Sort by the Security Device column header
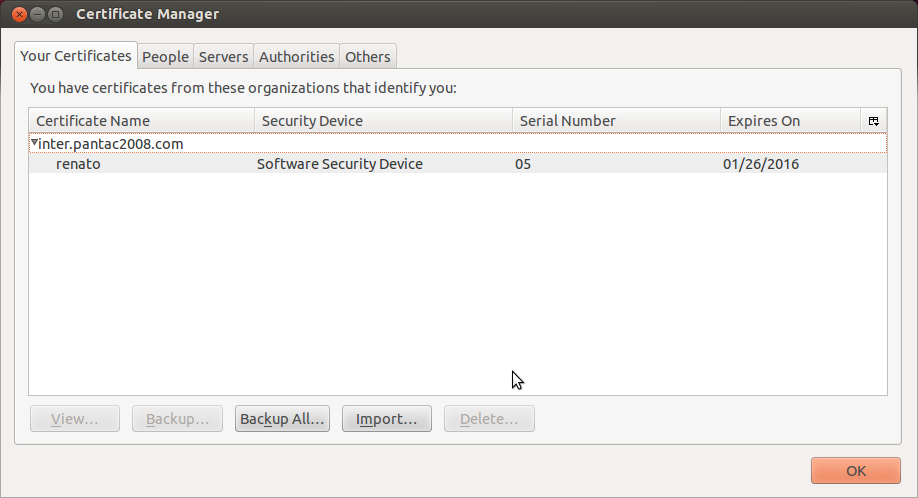This screenshot has height=498, width=918. click(383, 121)
